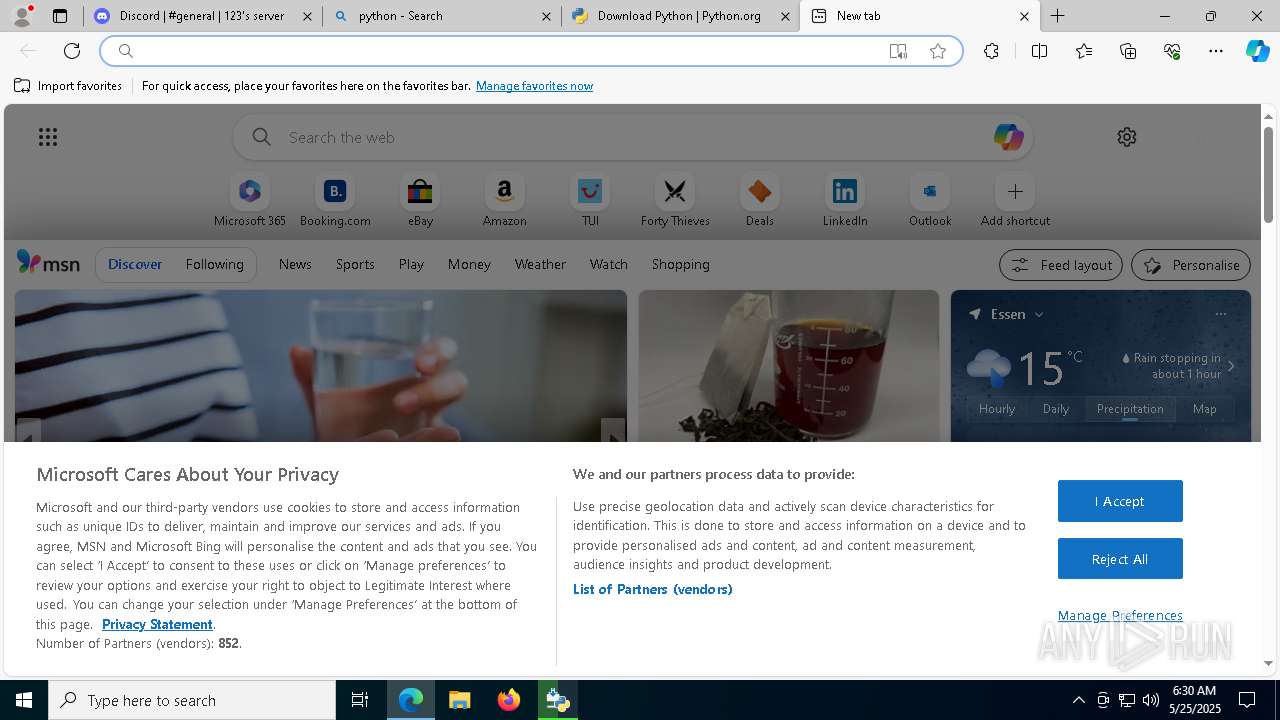Open page settings gear icon
The height and width of the screenshot is (720, 1280).
click(x=1127, y=137)
